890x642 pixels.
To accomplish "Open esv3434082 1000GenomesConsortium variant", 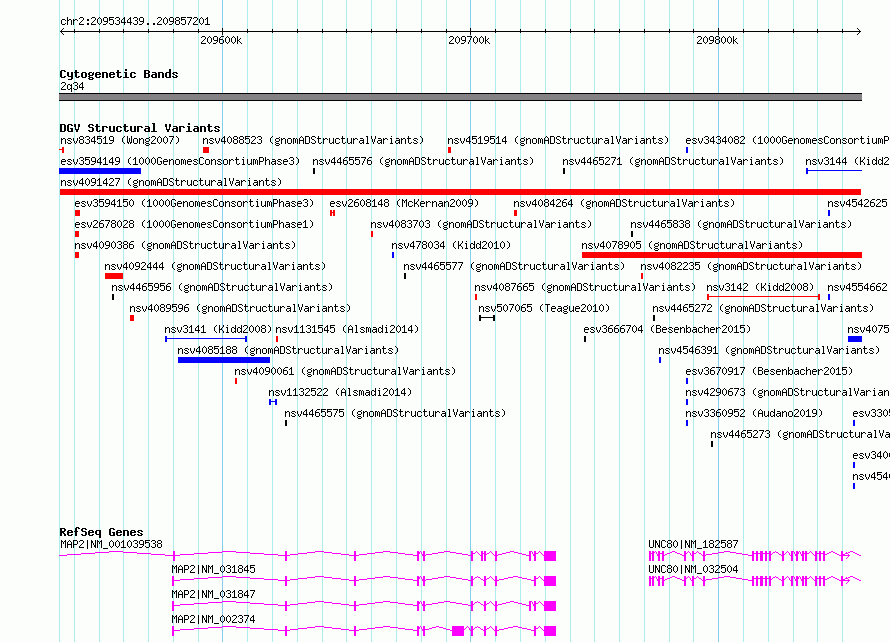I will (787, 140).
